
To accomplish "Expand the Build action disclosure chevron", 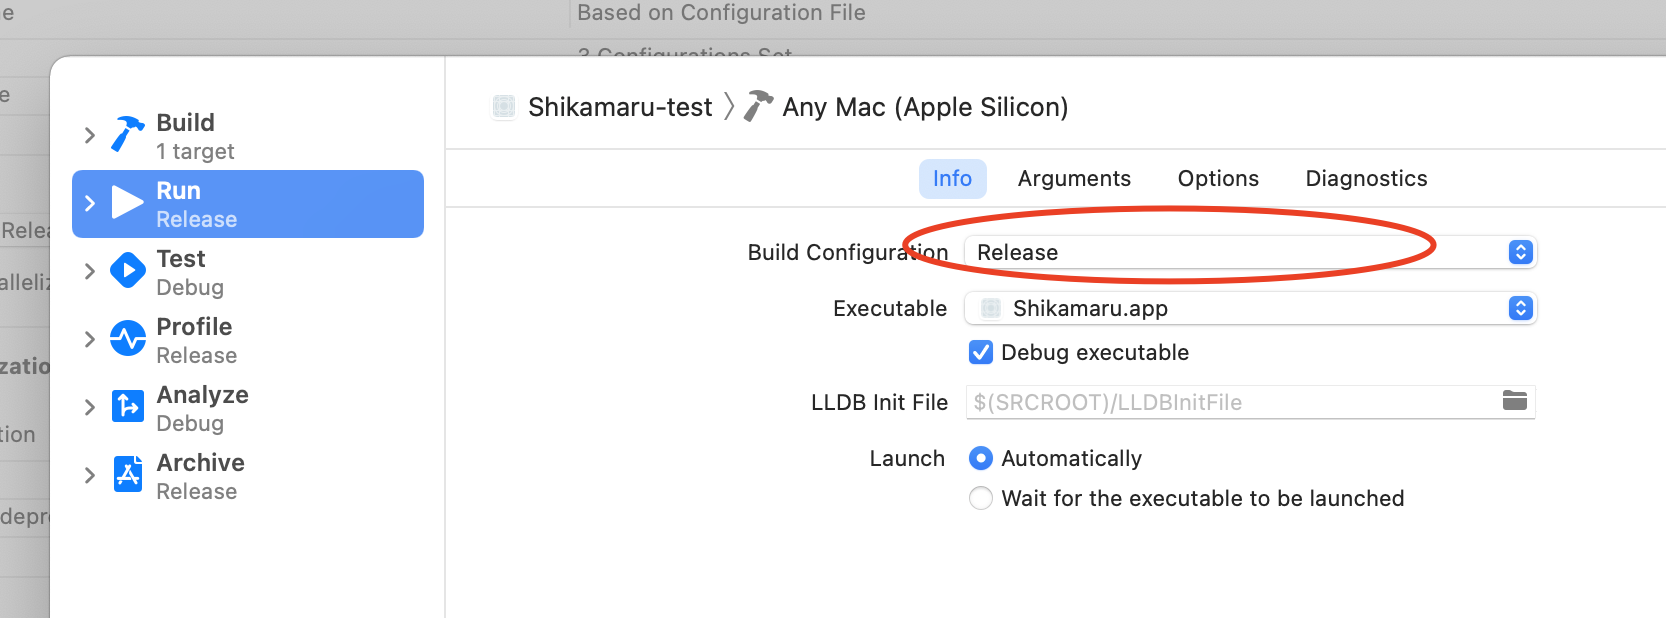I will 90,135.
